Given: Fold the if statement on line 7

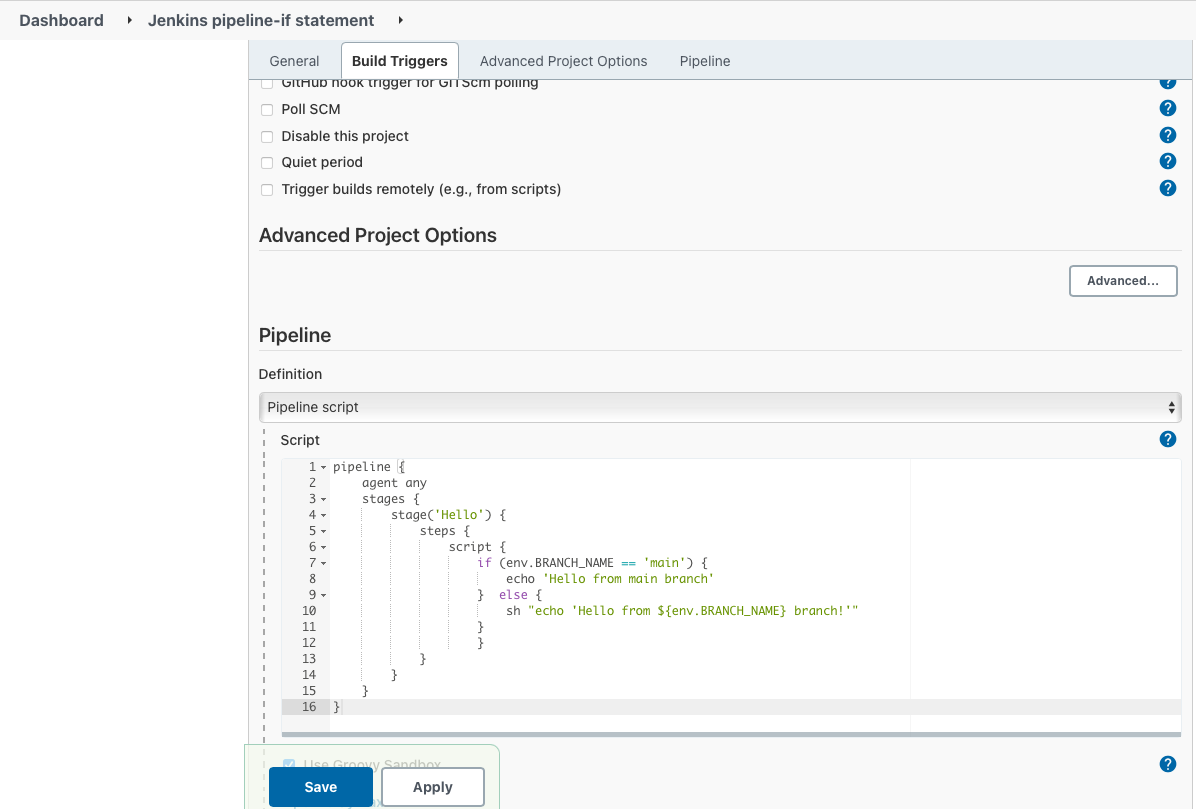Looking at the screenshot, I should tap(324, 564).
